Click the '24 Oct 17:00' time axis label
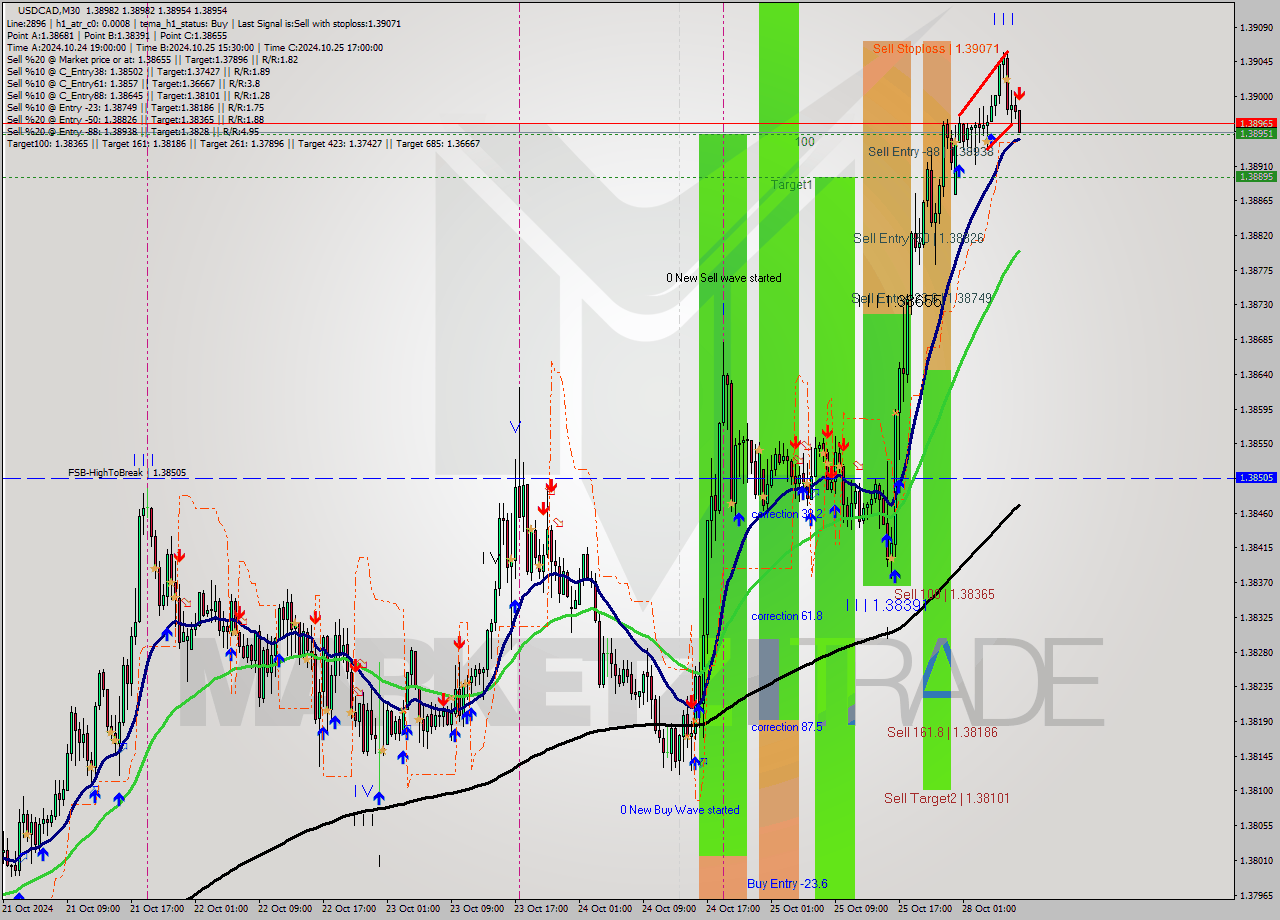The height and width of the screenshot is (920, 1280). click(733, 909)
